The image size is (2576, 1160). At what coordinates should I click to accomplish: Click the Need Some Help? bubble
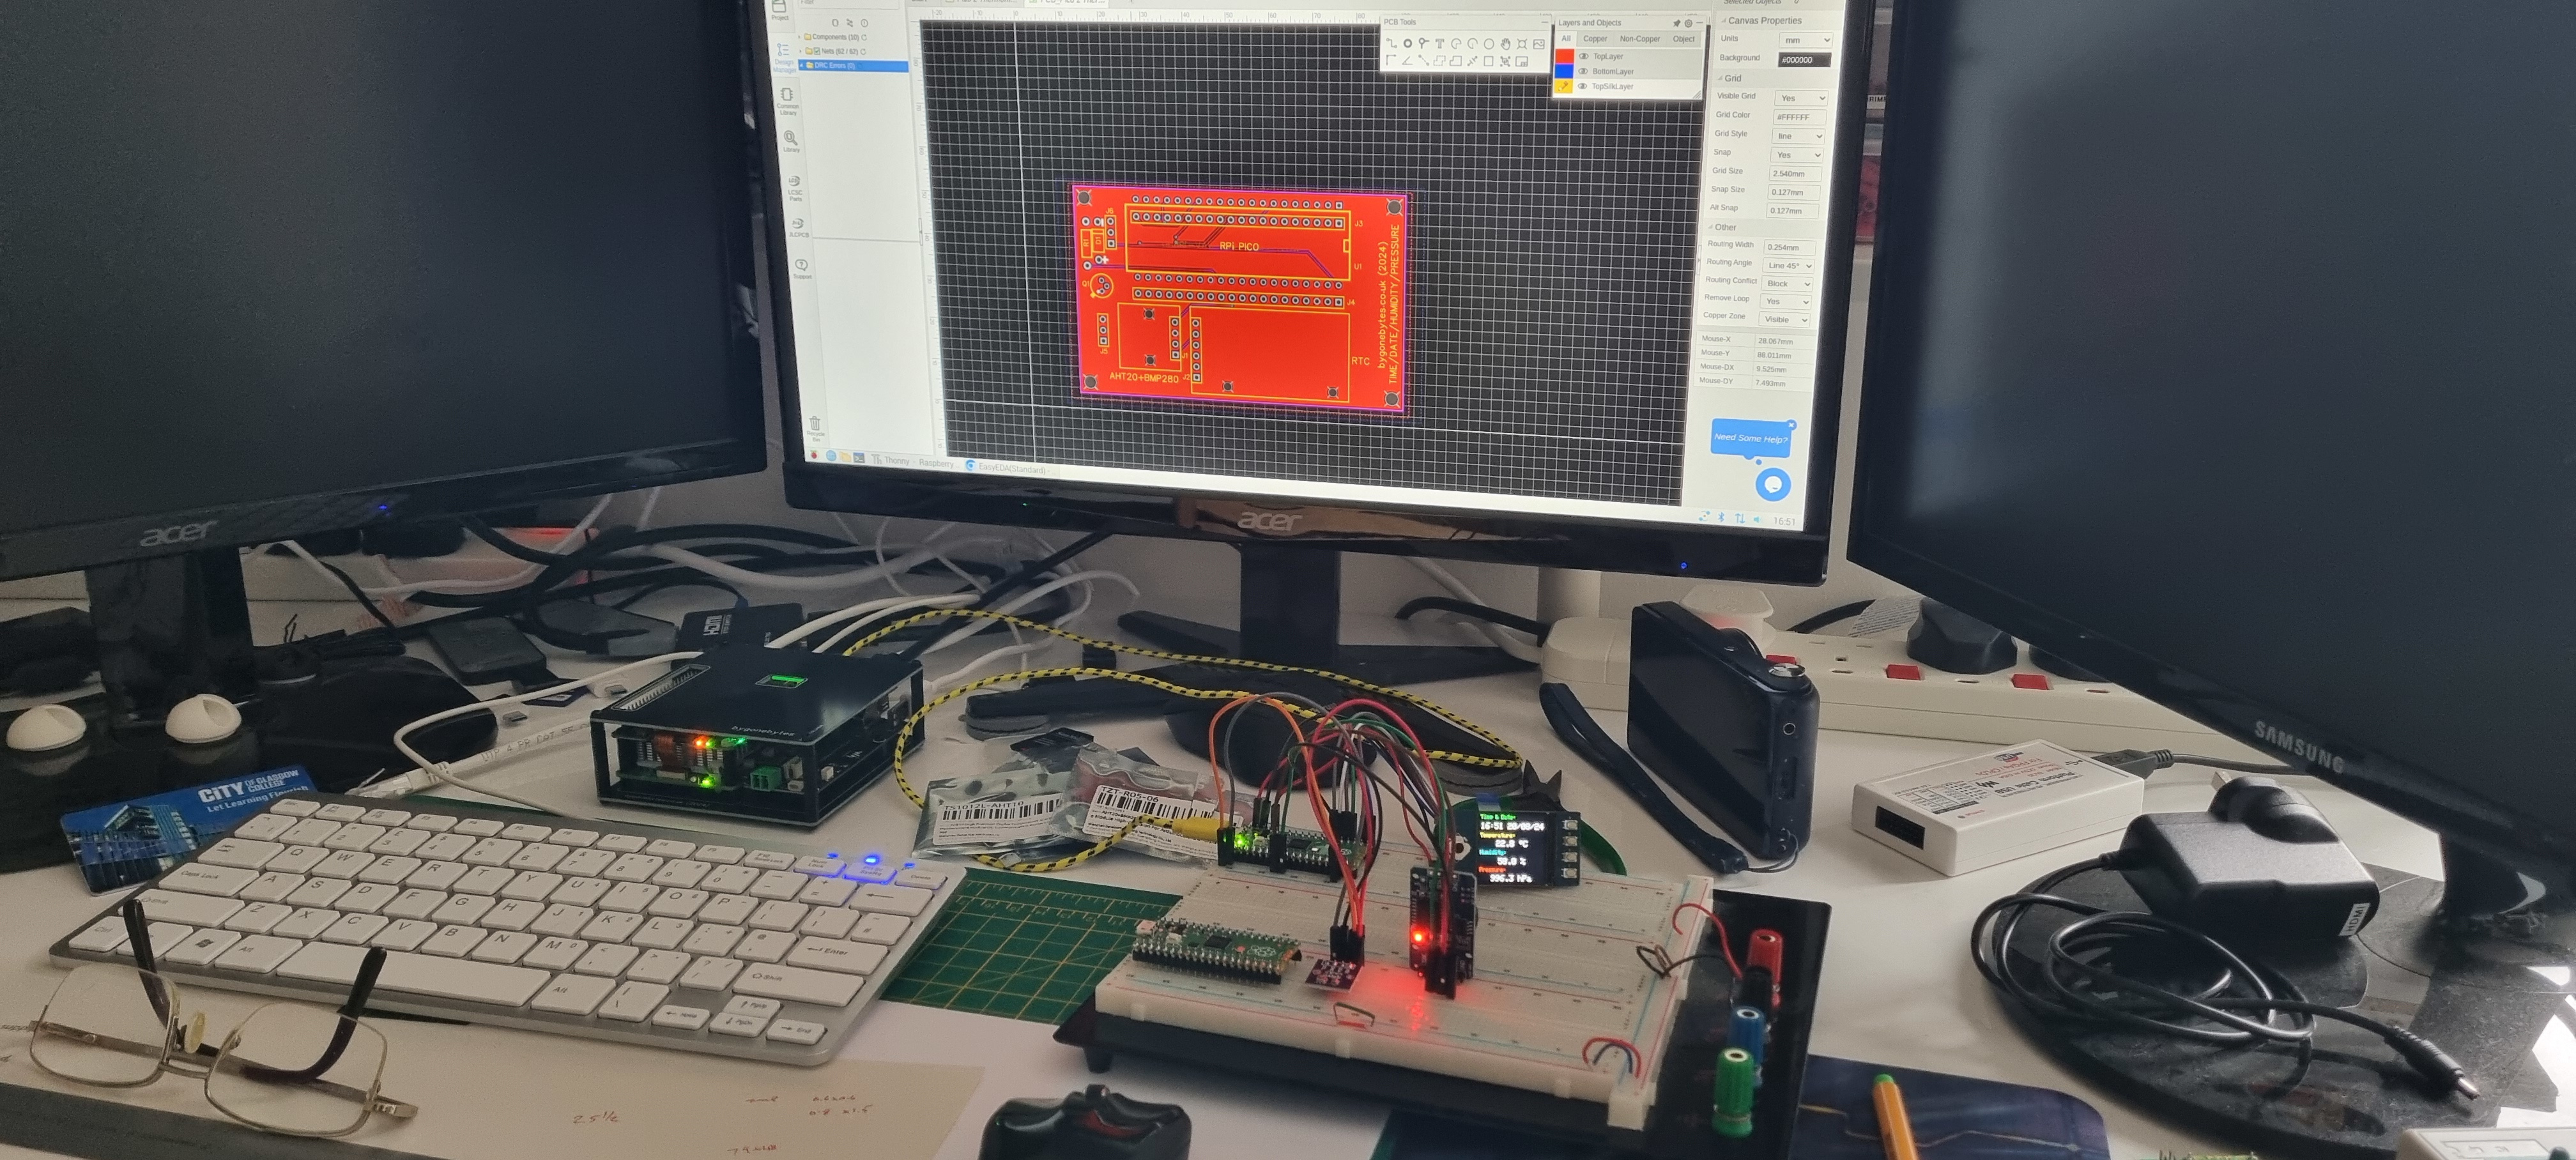[x=1751, y=438]
